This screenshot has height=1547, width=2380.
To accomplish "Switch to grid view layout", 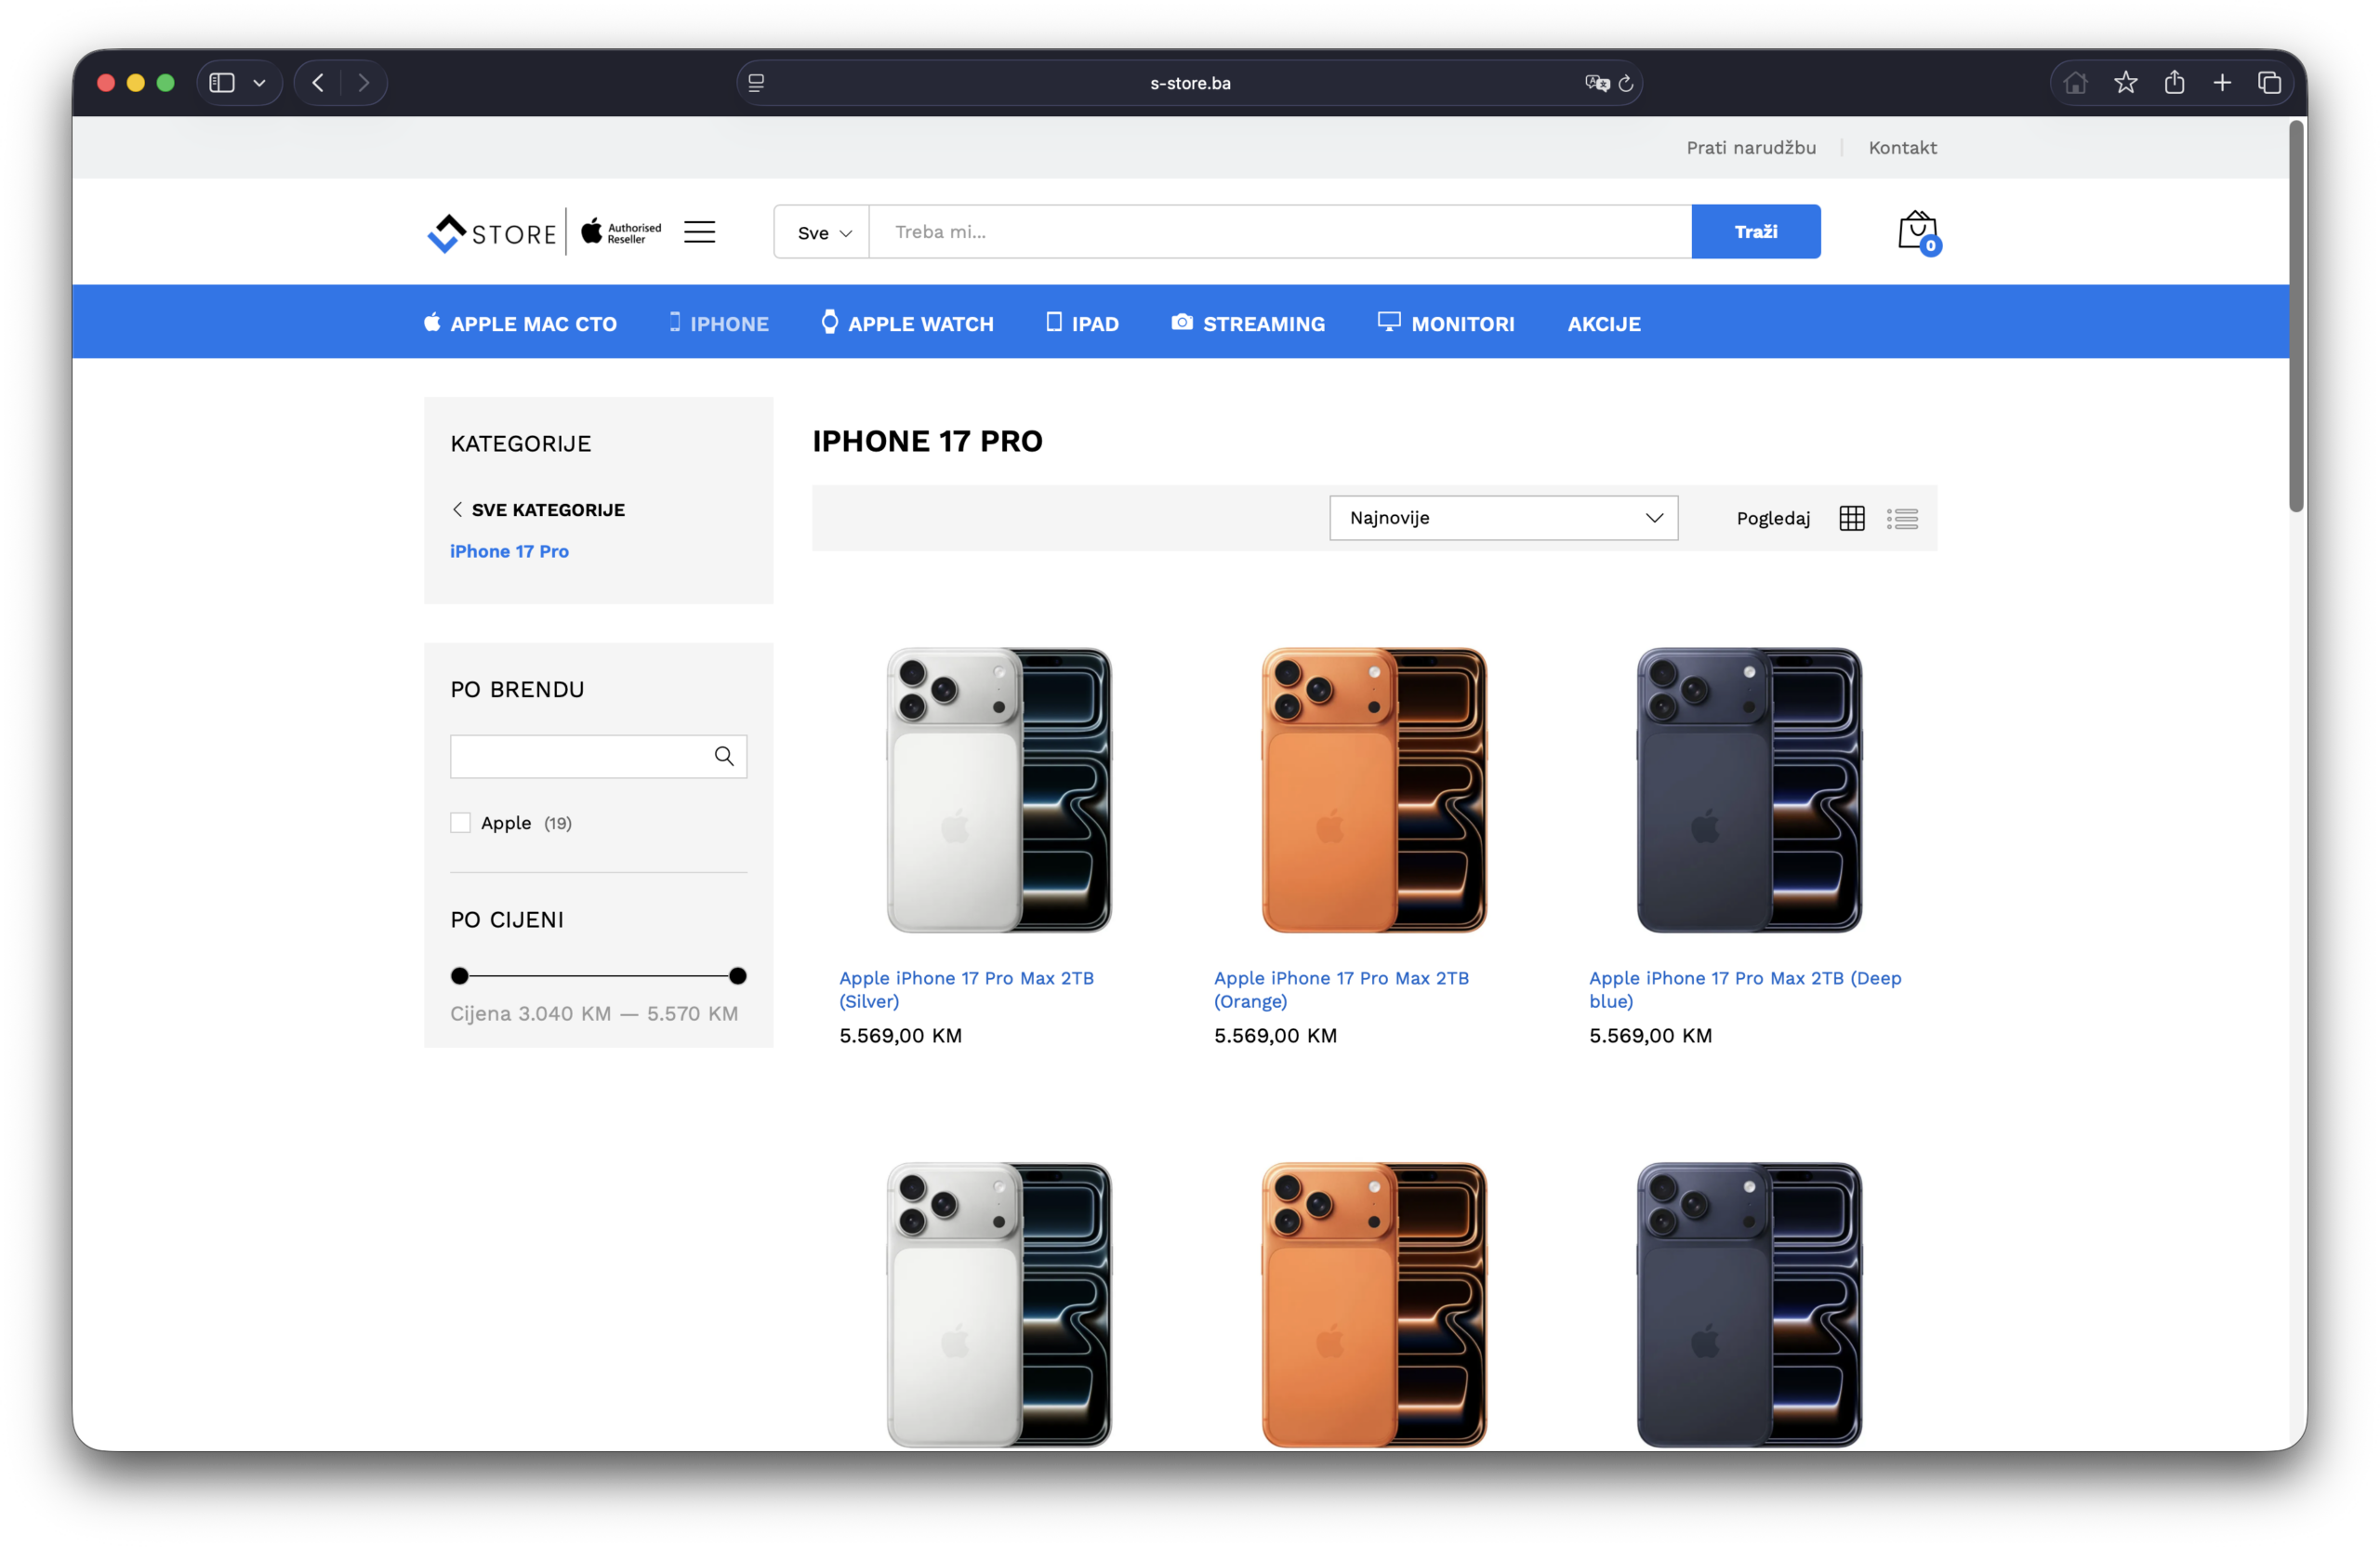I will pos(1851,518).
